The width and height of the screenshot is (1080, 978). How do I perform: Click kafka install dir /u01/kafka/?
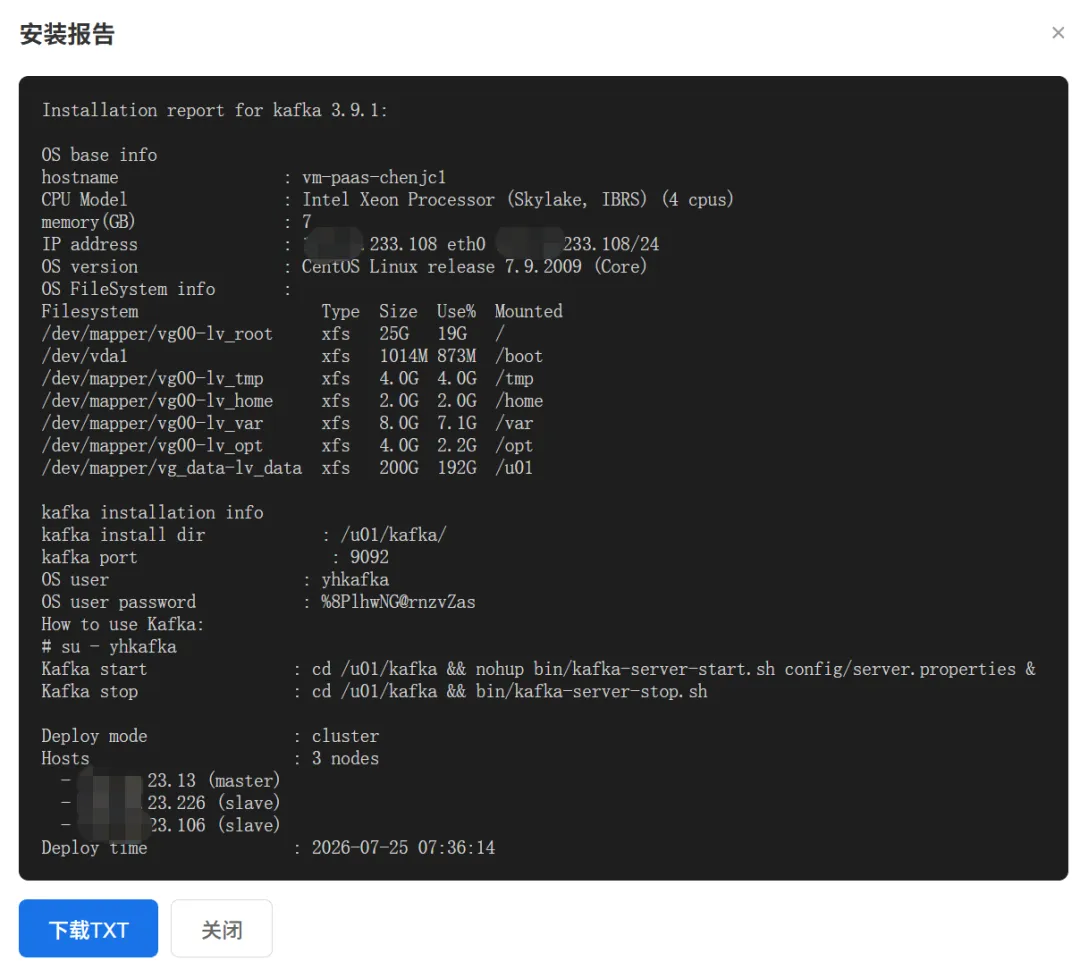tap(393, 534)
